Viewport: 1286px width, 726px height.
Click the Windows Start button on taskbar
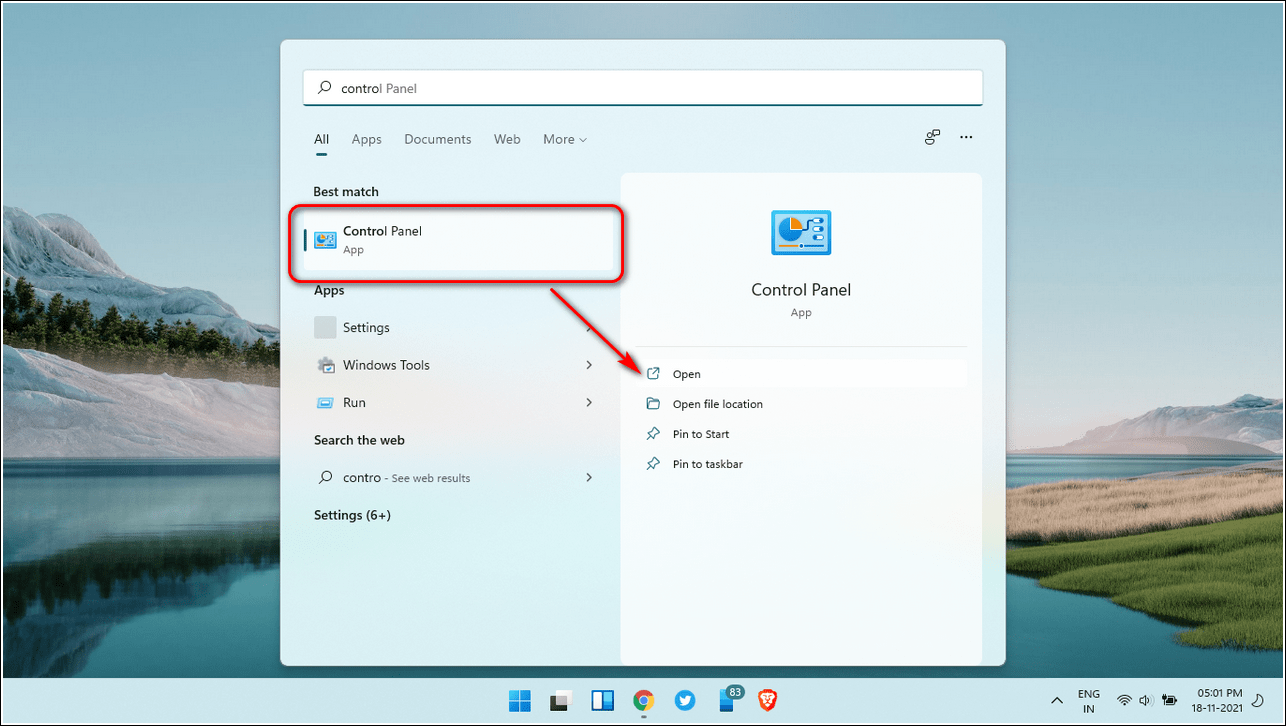point(520,700)
